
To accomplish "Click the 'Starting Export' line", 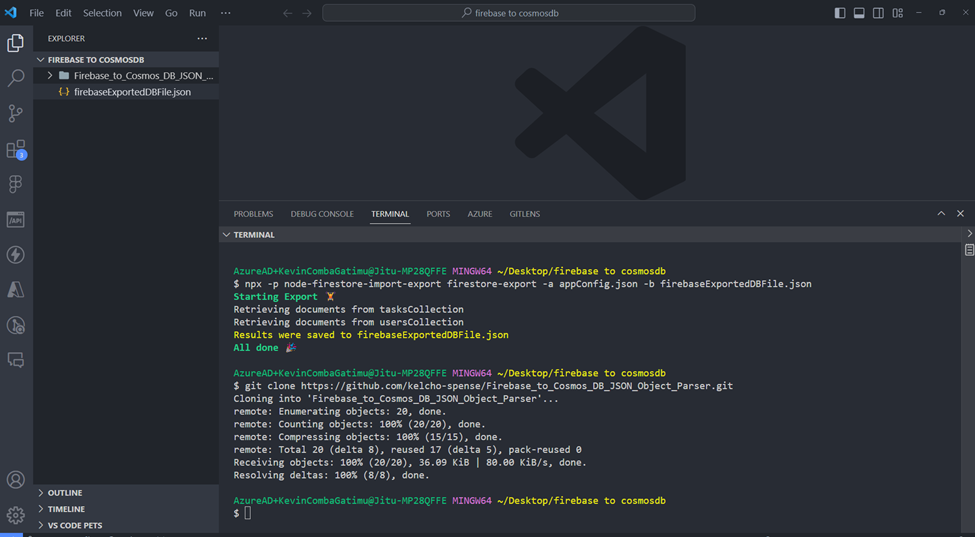I will (x=284, y=297).
